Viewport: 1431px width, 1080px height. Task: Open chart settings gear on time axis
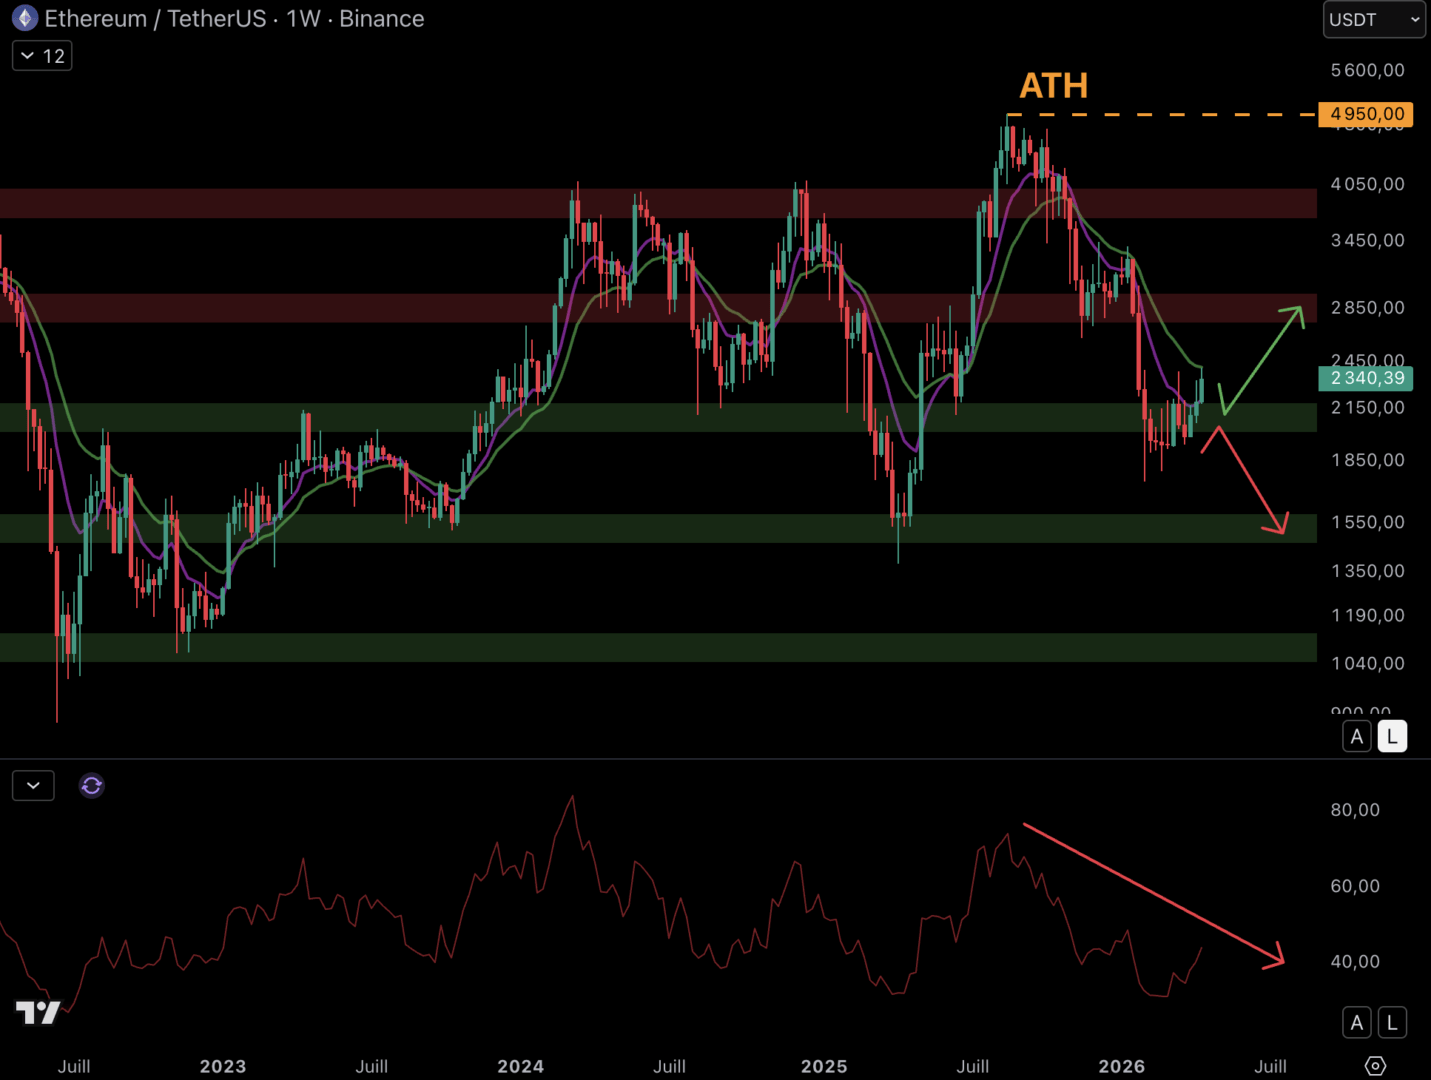point(1375,1066)
